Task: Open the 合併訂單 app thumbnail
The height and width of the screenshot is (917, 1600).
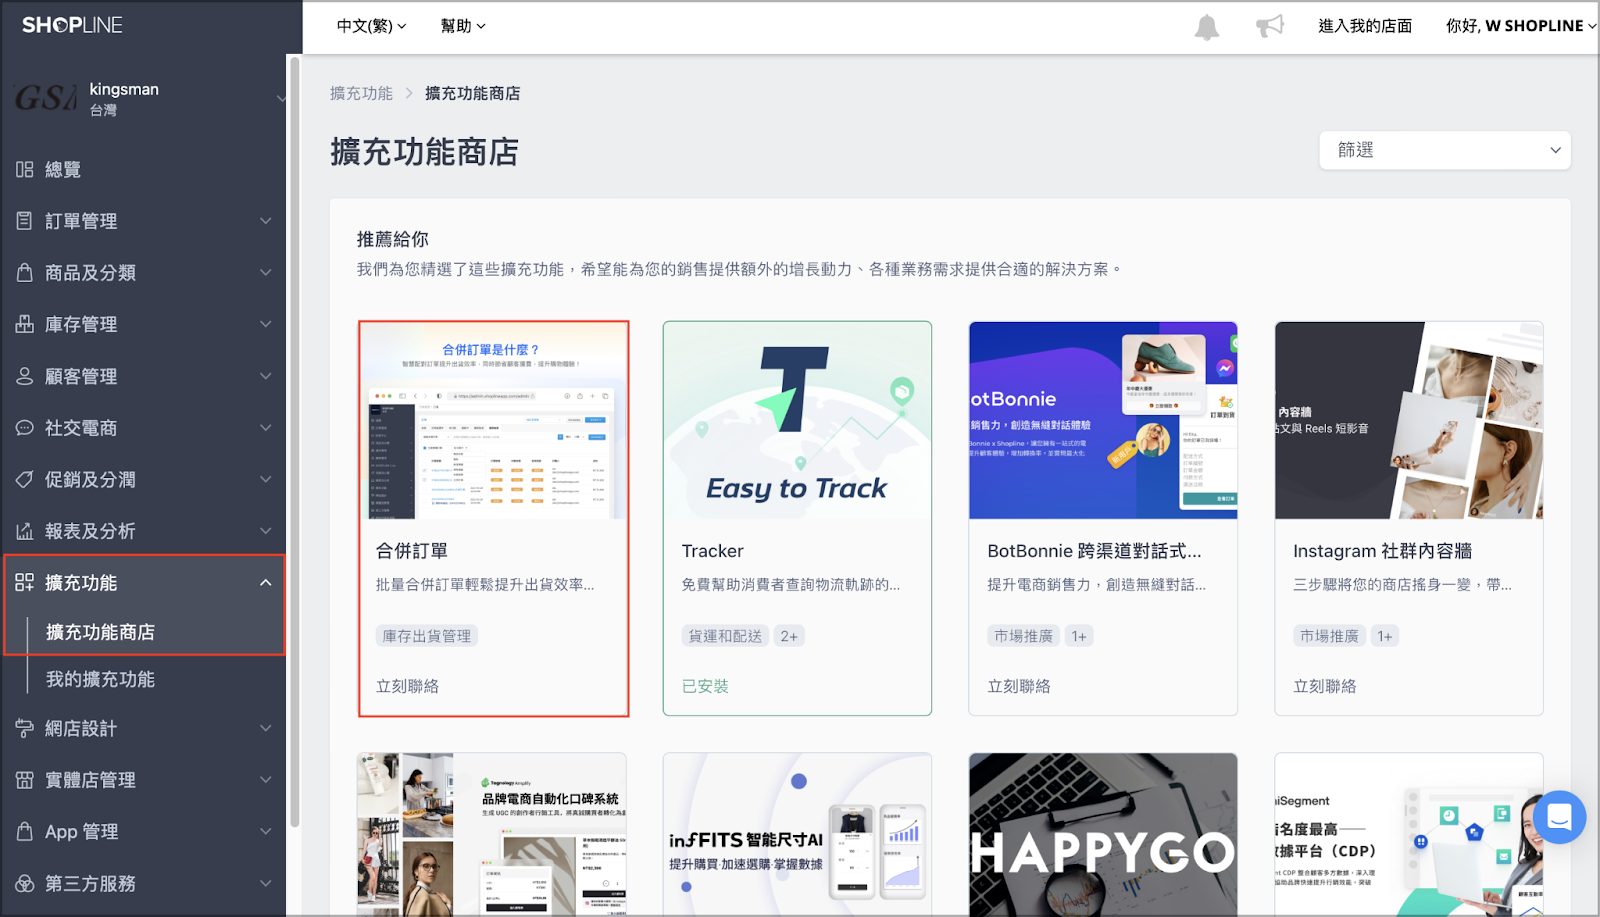Action: pos(494,421)
